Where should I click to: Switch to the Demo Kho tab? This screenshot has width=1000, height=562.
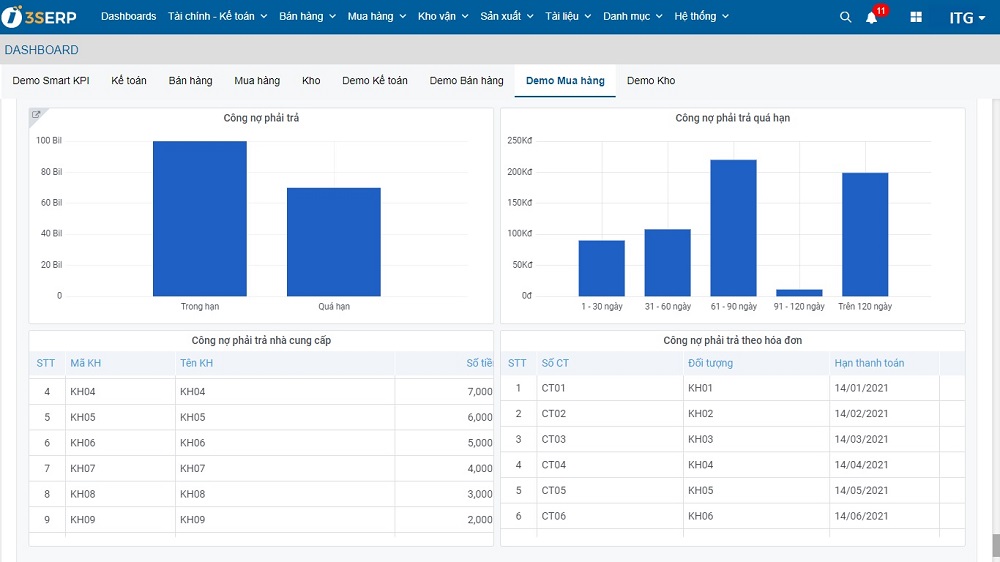pos(651,81)
